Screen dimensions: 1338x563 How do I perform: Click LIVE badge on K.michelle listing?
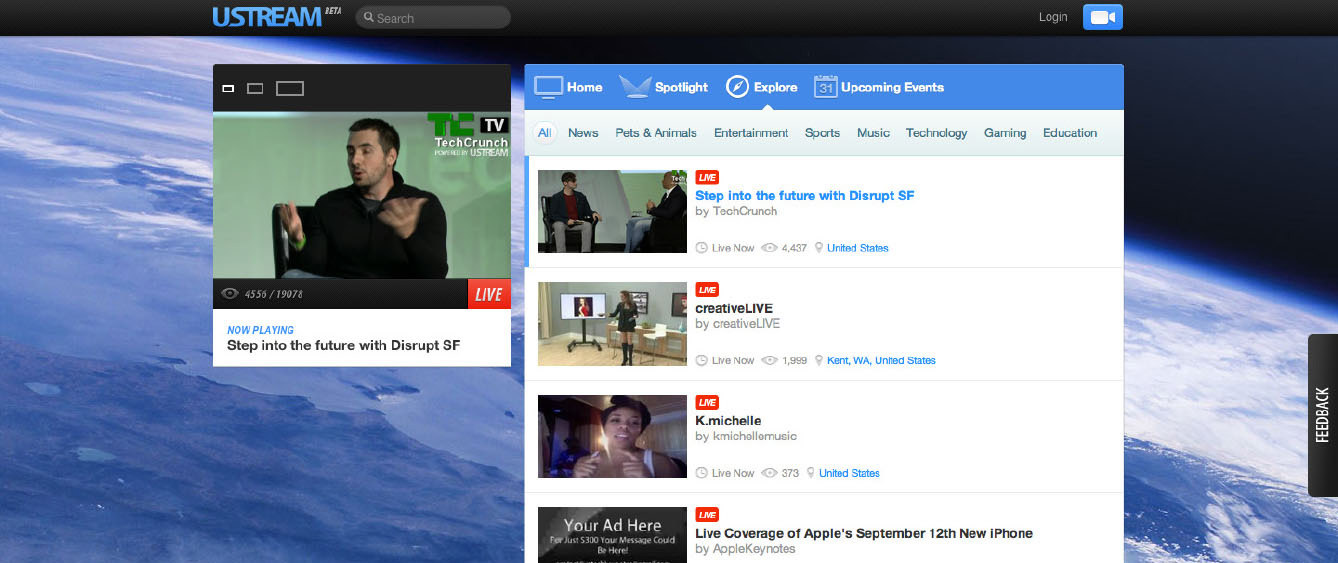(707, 403)
